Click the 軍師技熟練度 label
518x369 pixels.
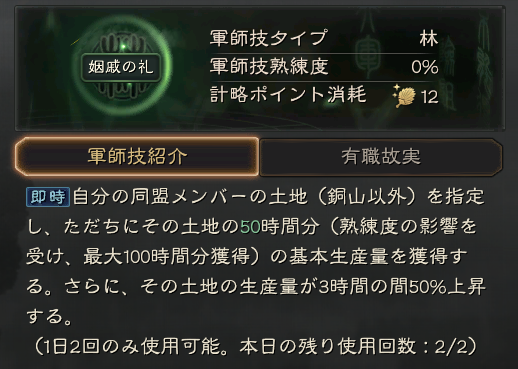[269, 66]
